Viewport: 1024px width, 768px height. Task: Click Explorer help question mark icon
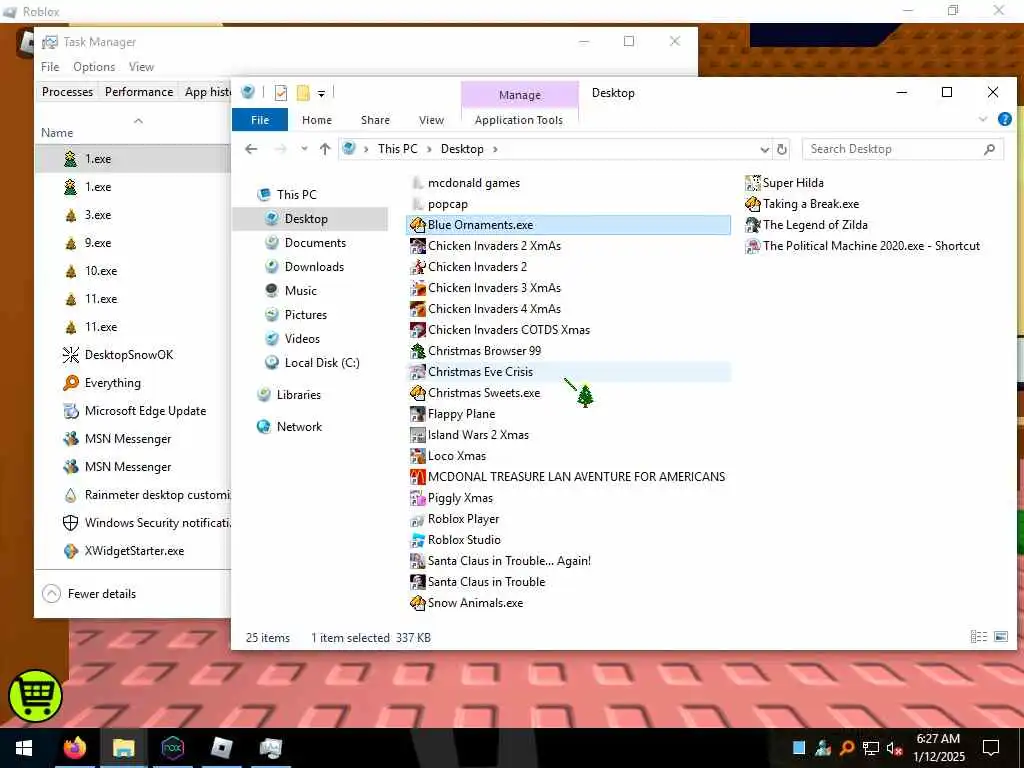1004,119
